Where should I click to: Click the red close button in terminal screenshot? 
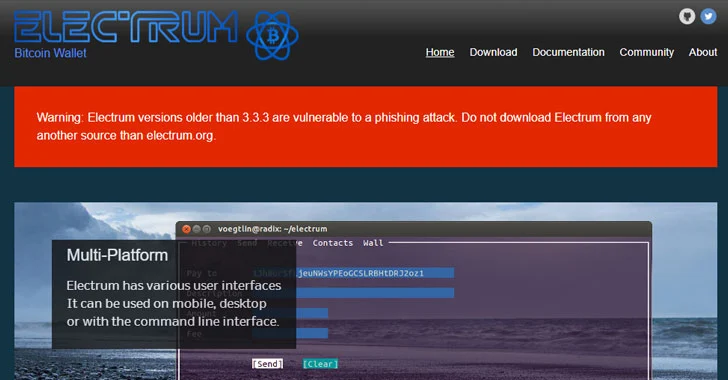click(186, 229)
